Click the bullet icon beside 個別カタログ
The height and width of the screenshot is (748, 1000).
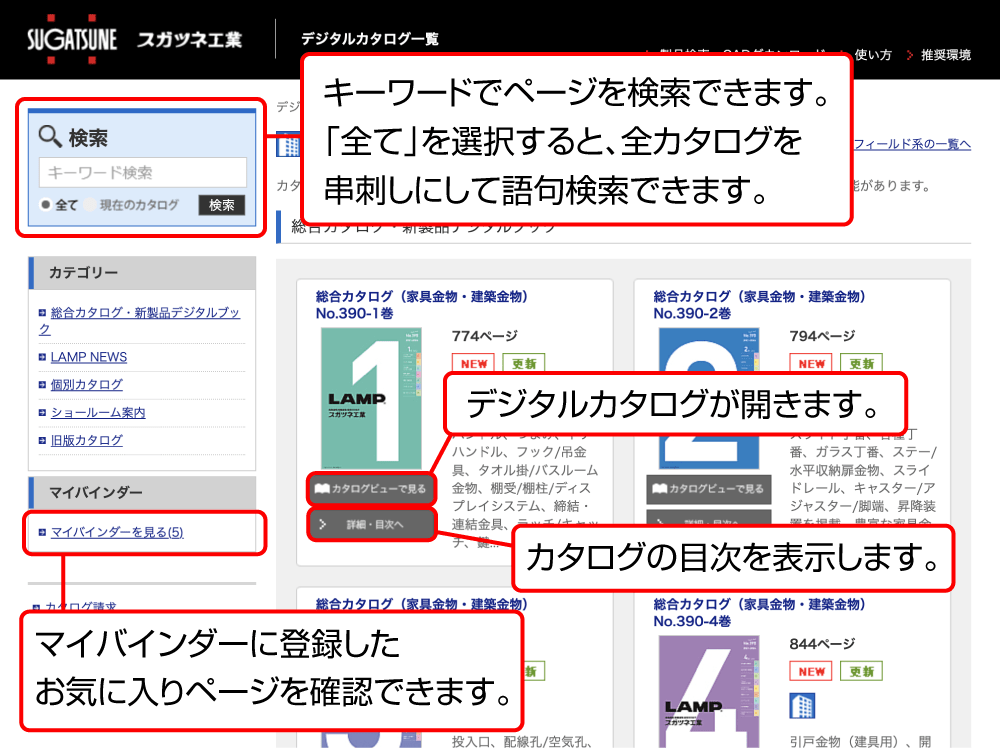tap(42, 385)
